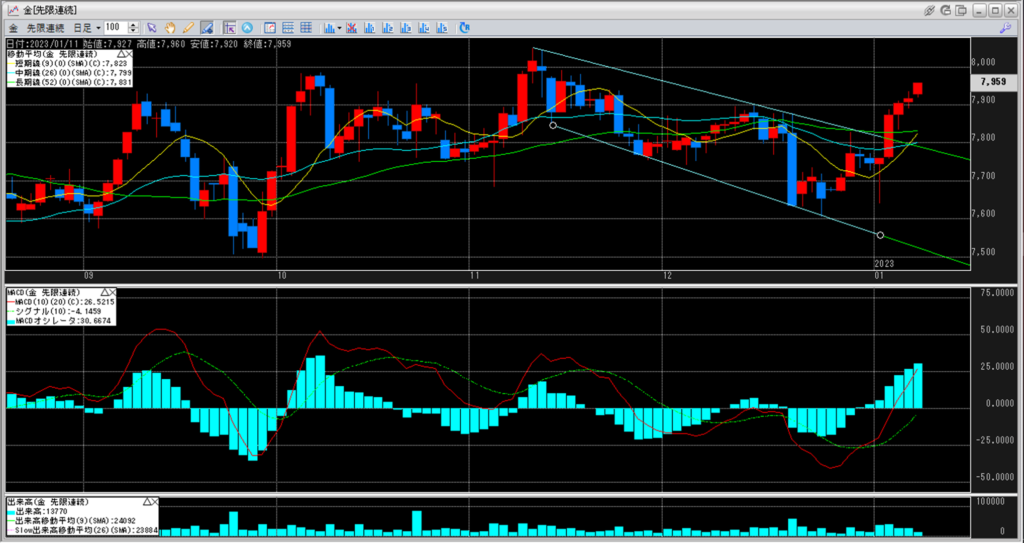Click the シグナル(10) legend line
The image size is (1024, 543).
pyautogui.click(x=54, y=311)
